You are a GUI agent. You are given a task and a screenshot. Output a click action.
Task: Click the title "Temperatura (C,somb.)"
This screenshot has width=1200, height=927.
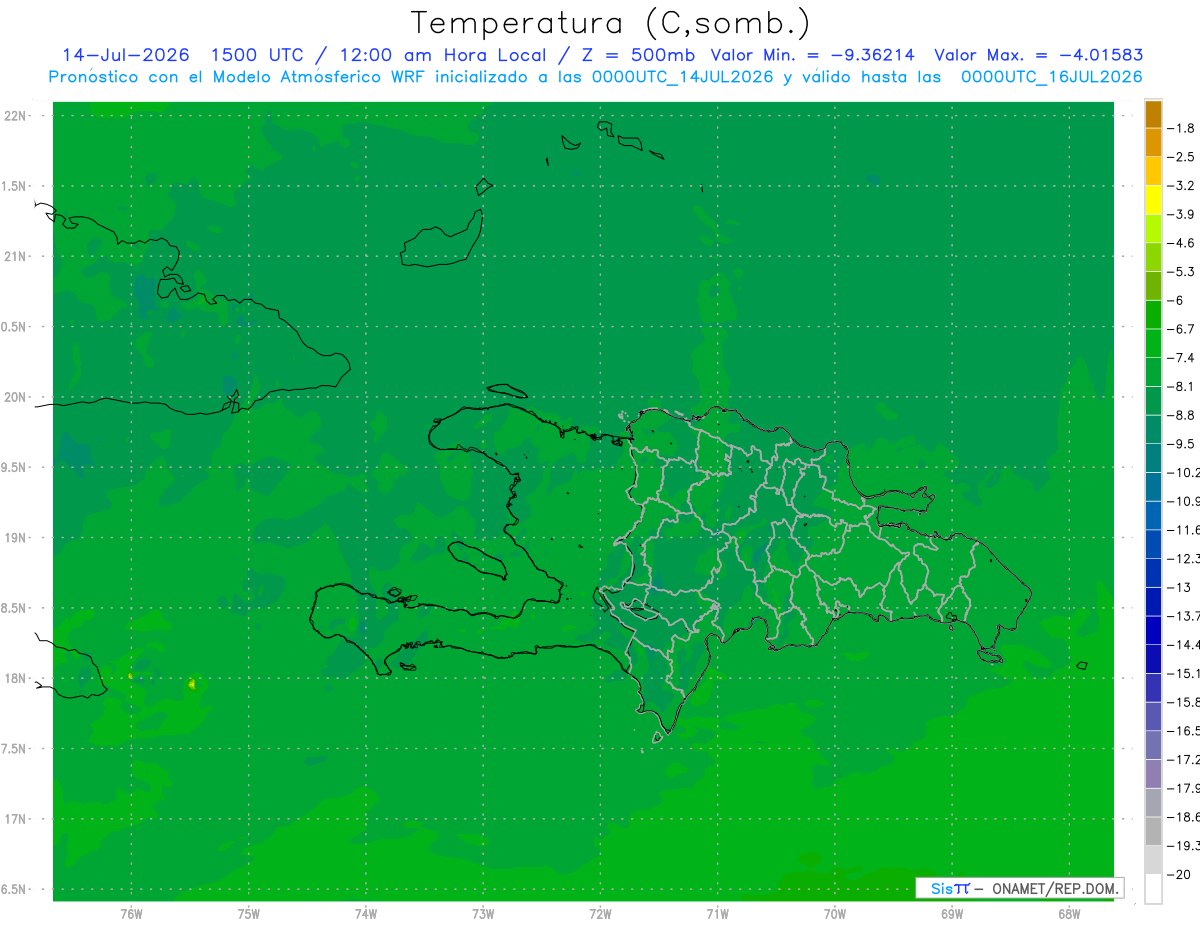point(610,23)
